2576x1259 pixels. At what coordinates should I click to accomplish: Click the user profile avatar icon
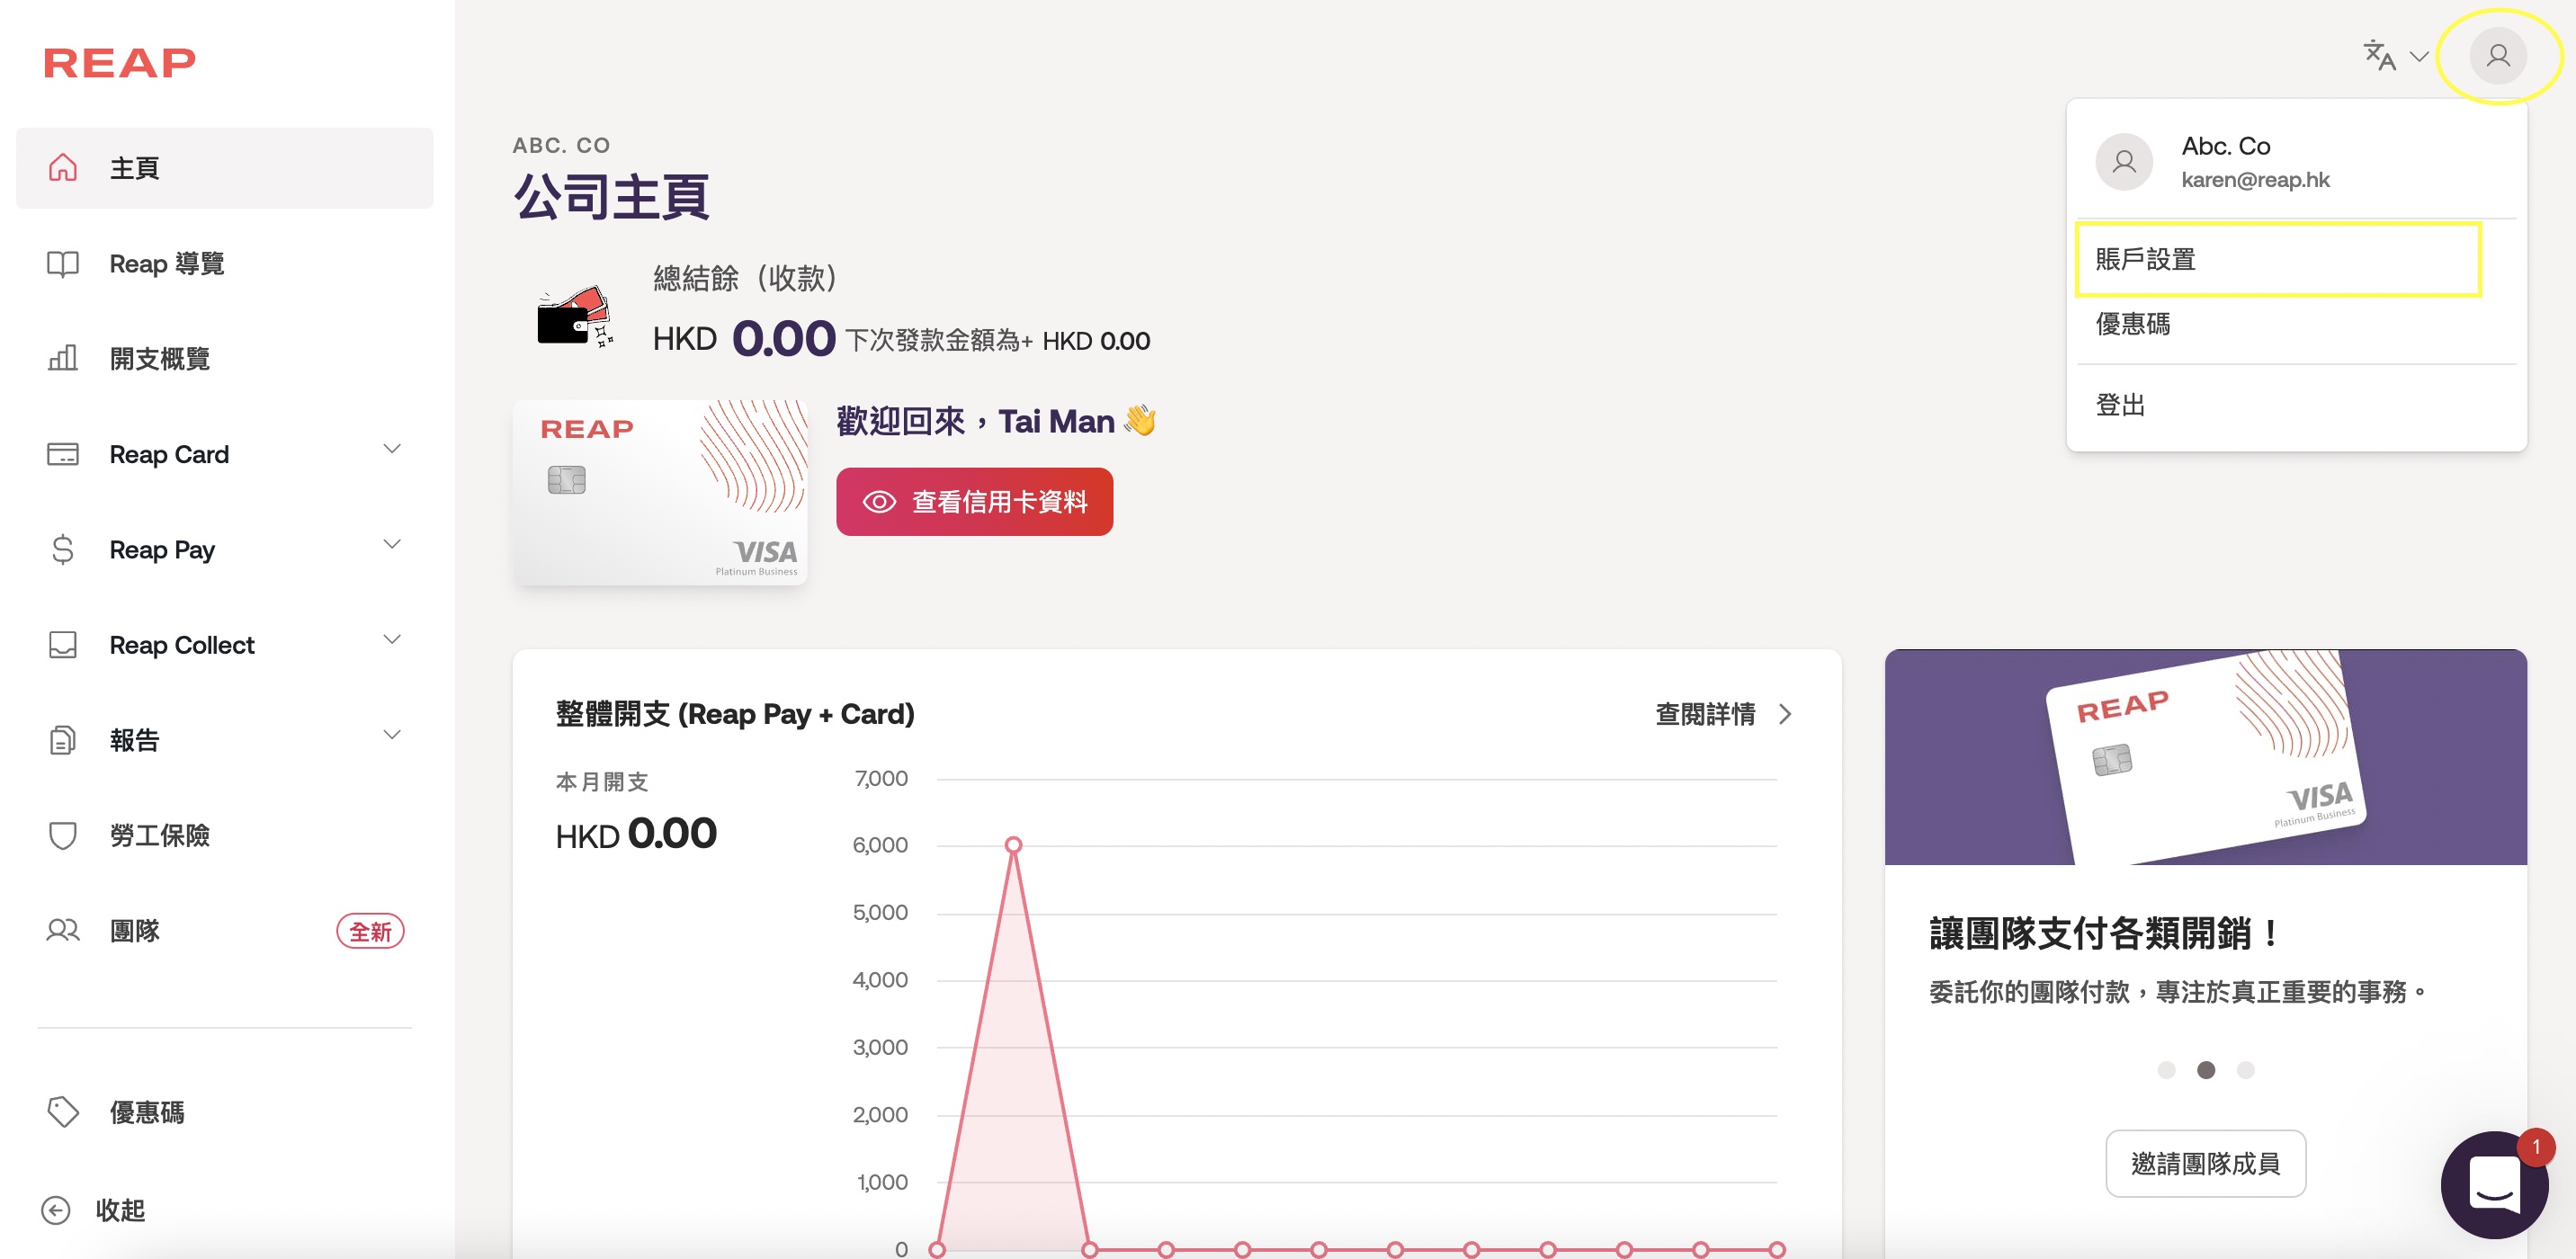2497,56
